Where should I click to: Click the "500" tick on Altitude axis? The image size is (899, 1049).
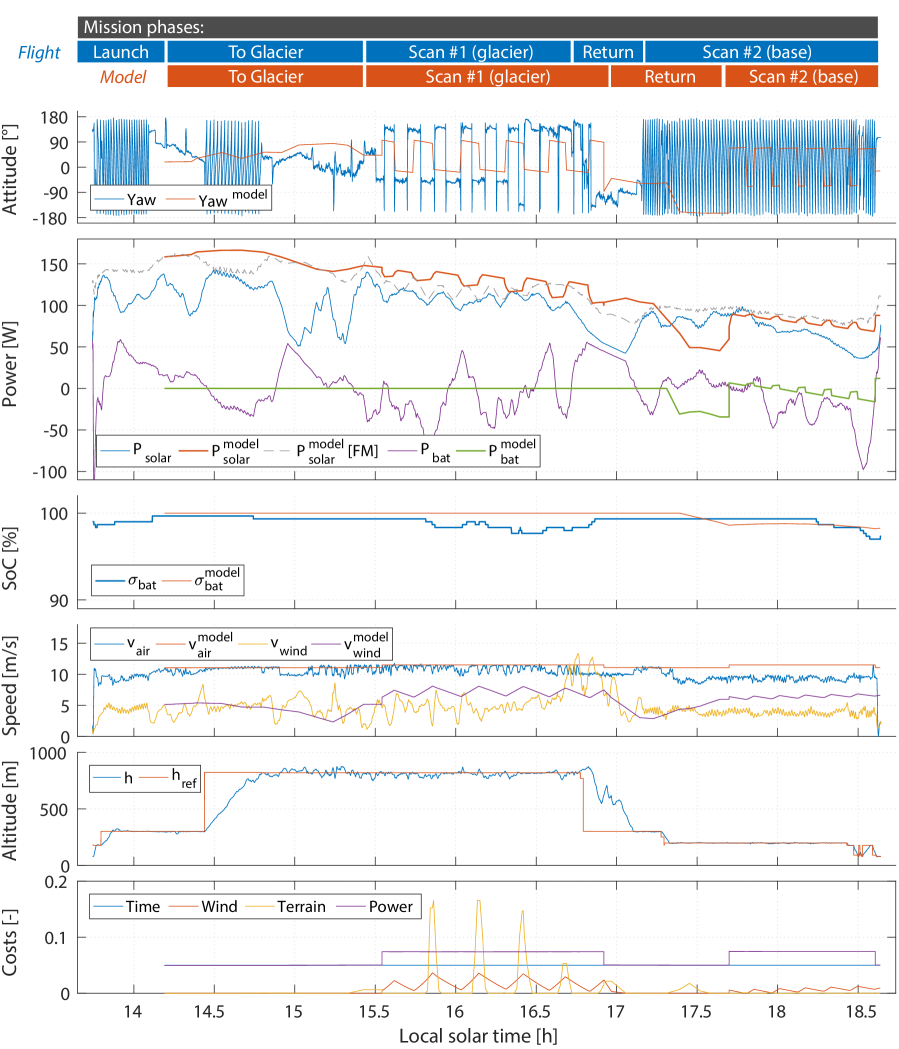[54, 810]
